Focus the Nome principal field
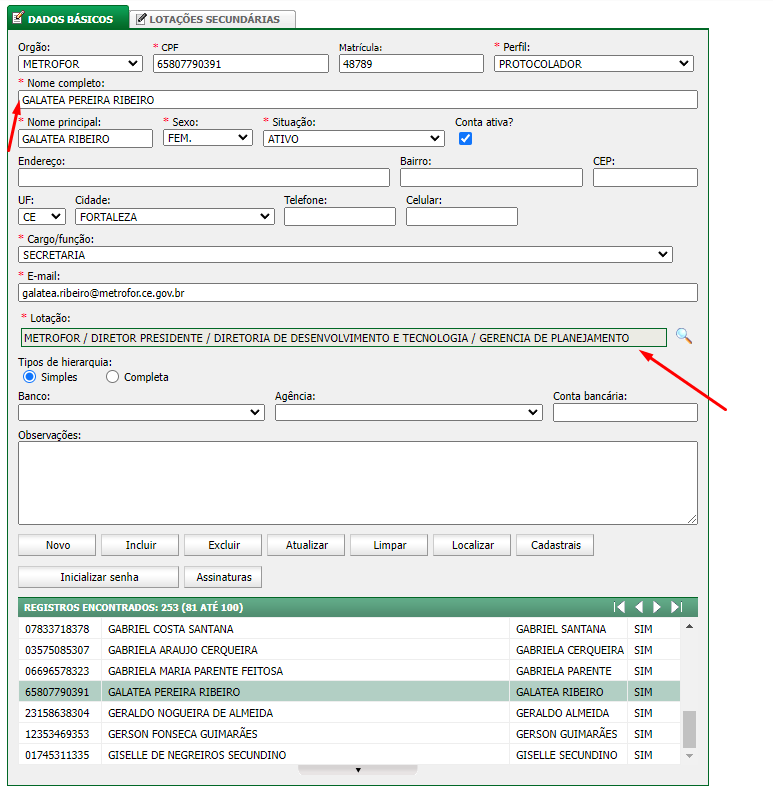The image size is (773, 797). [x=85, y=139]
